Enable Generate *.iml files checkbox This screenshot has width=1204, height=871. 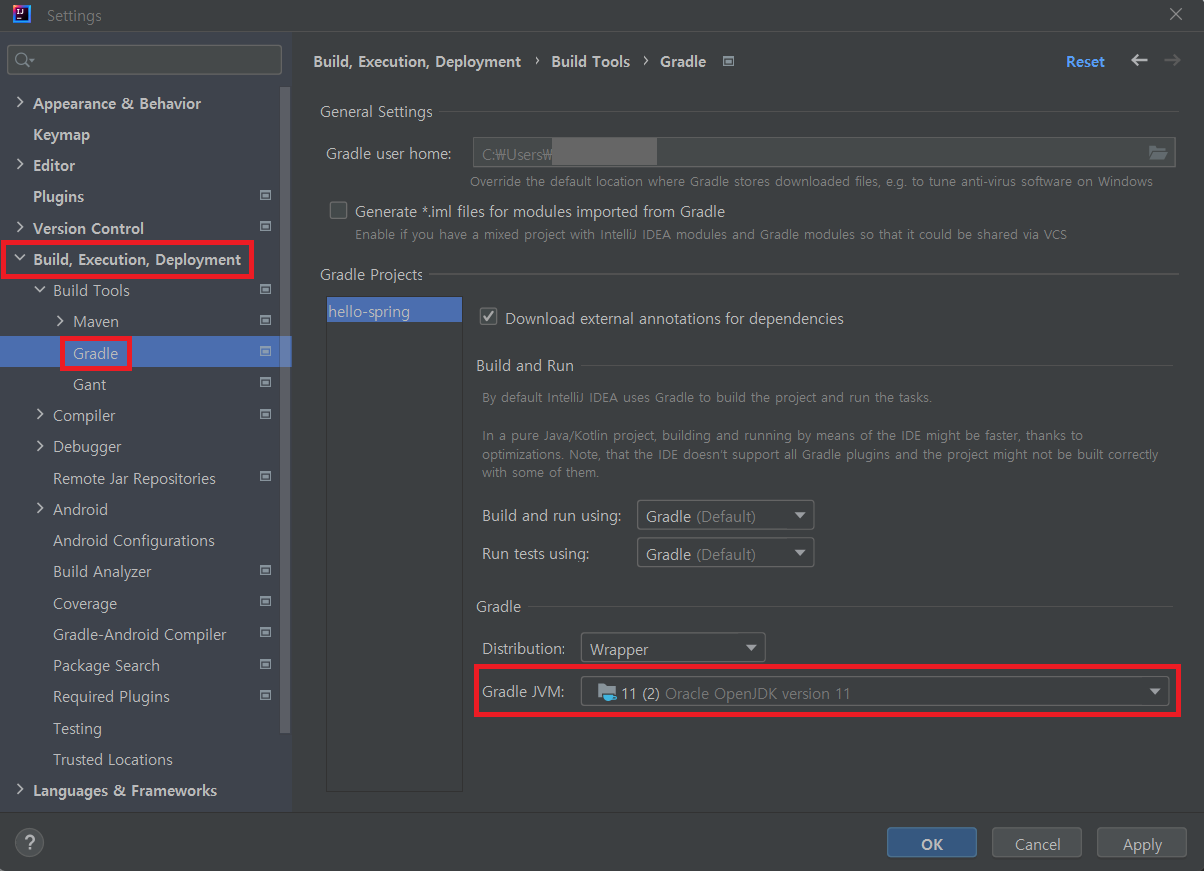(x=338, y=211)
